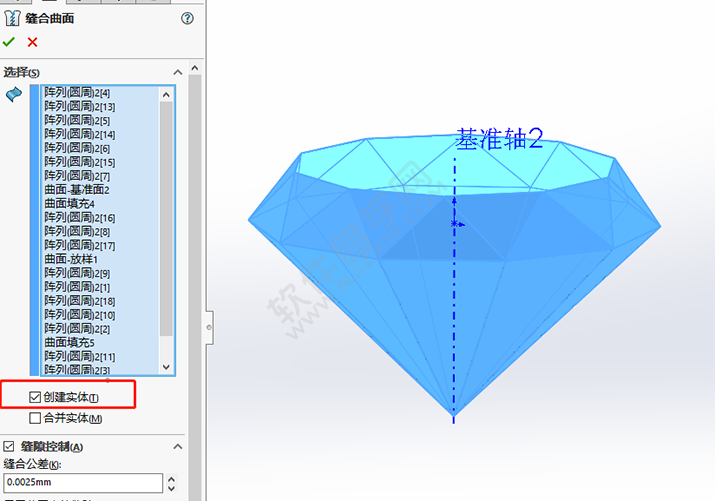Viewport: 715px width, 501px height.
Task: Select 阵列(圆周)2[11] in the list
Action: pyautogui.click(x=80, y=356)
